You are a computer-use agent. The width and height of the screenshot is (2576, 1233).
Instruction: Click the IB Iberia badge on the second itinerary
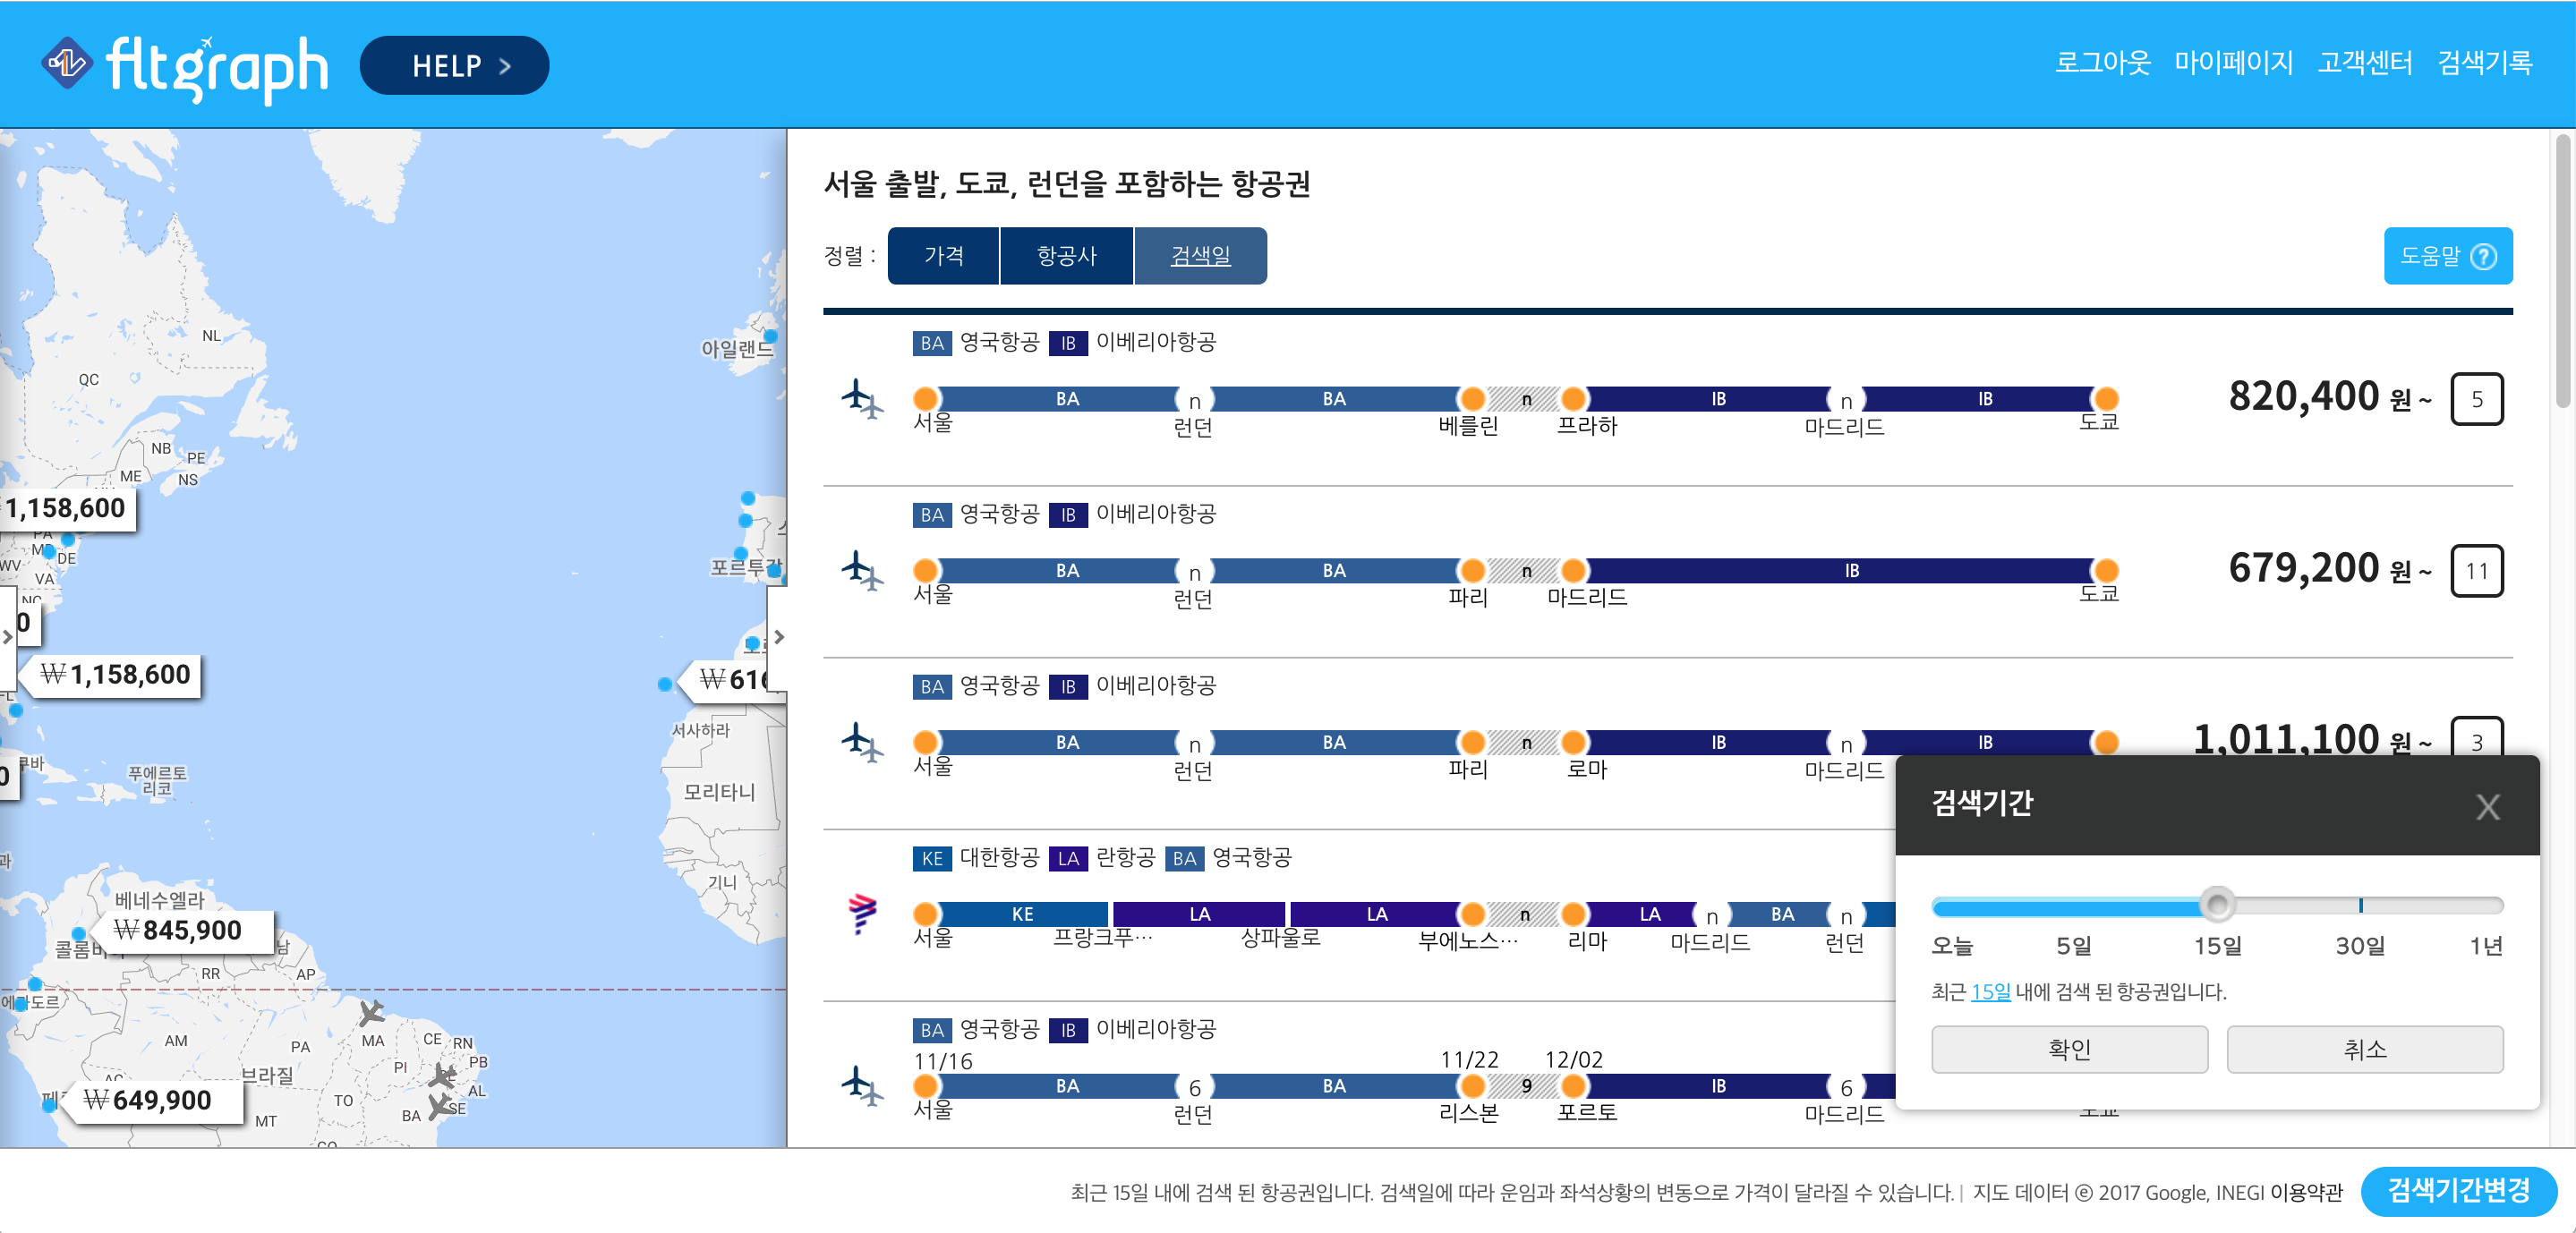[1068, 515]
